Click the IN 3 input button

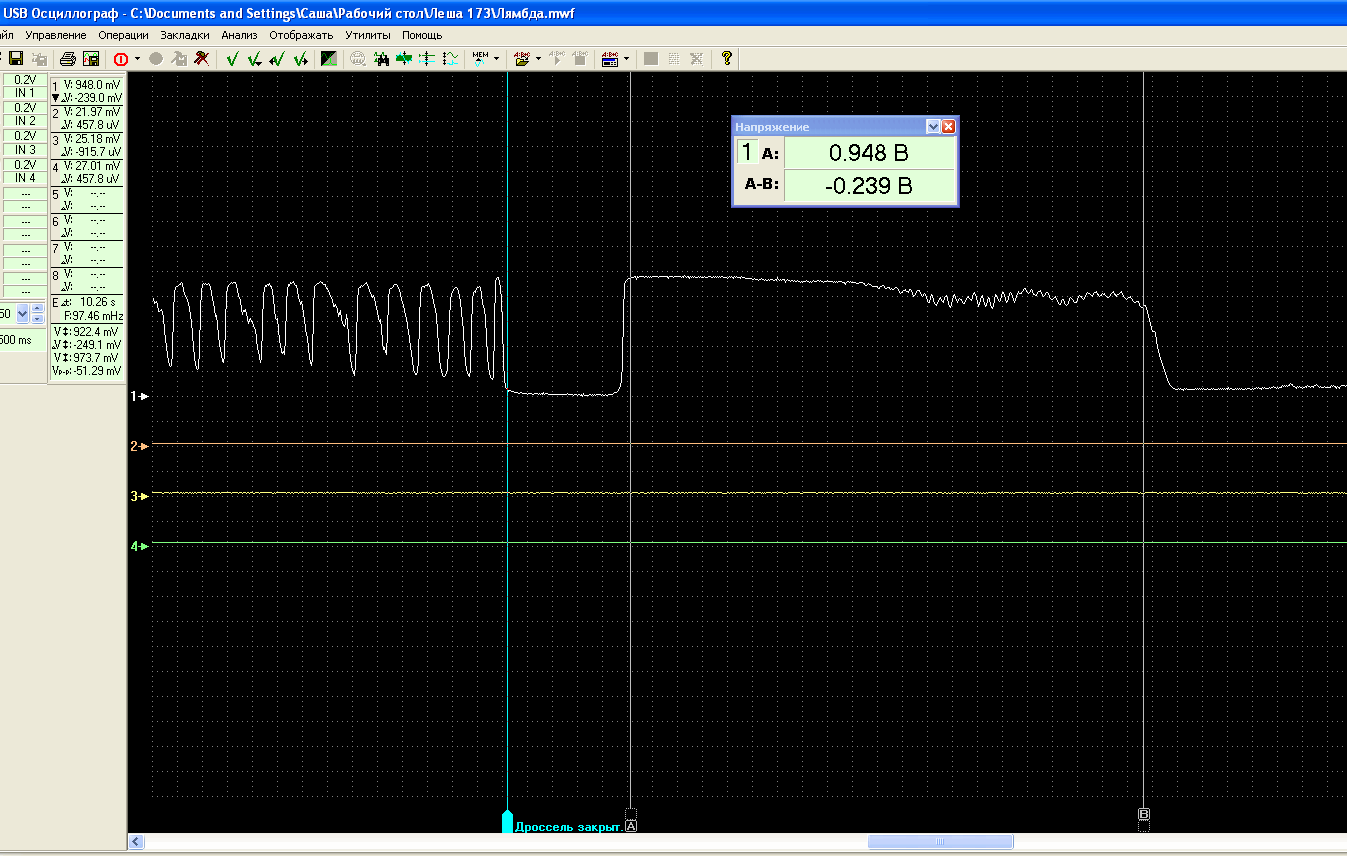coord(25,150)
